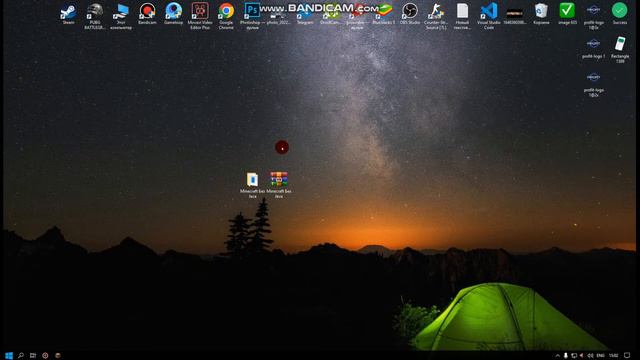Open the new text document (Новый текст...) file

[x=462, y=16]
